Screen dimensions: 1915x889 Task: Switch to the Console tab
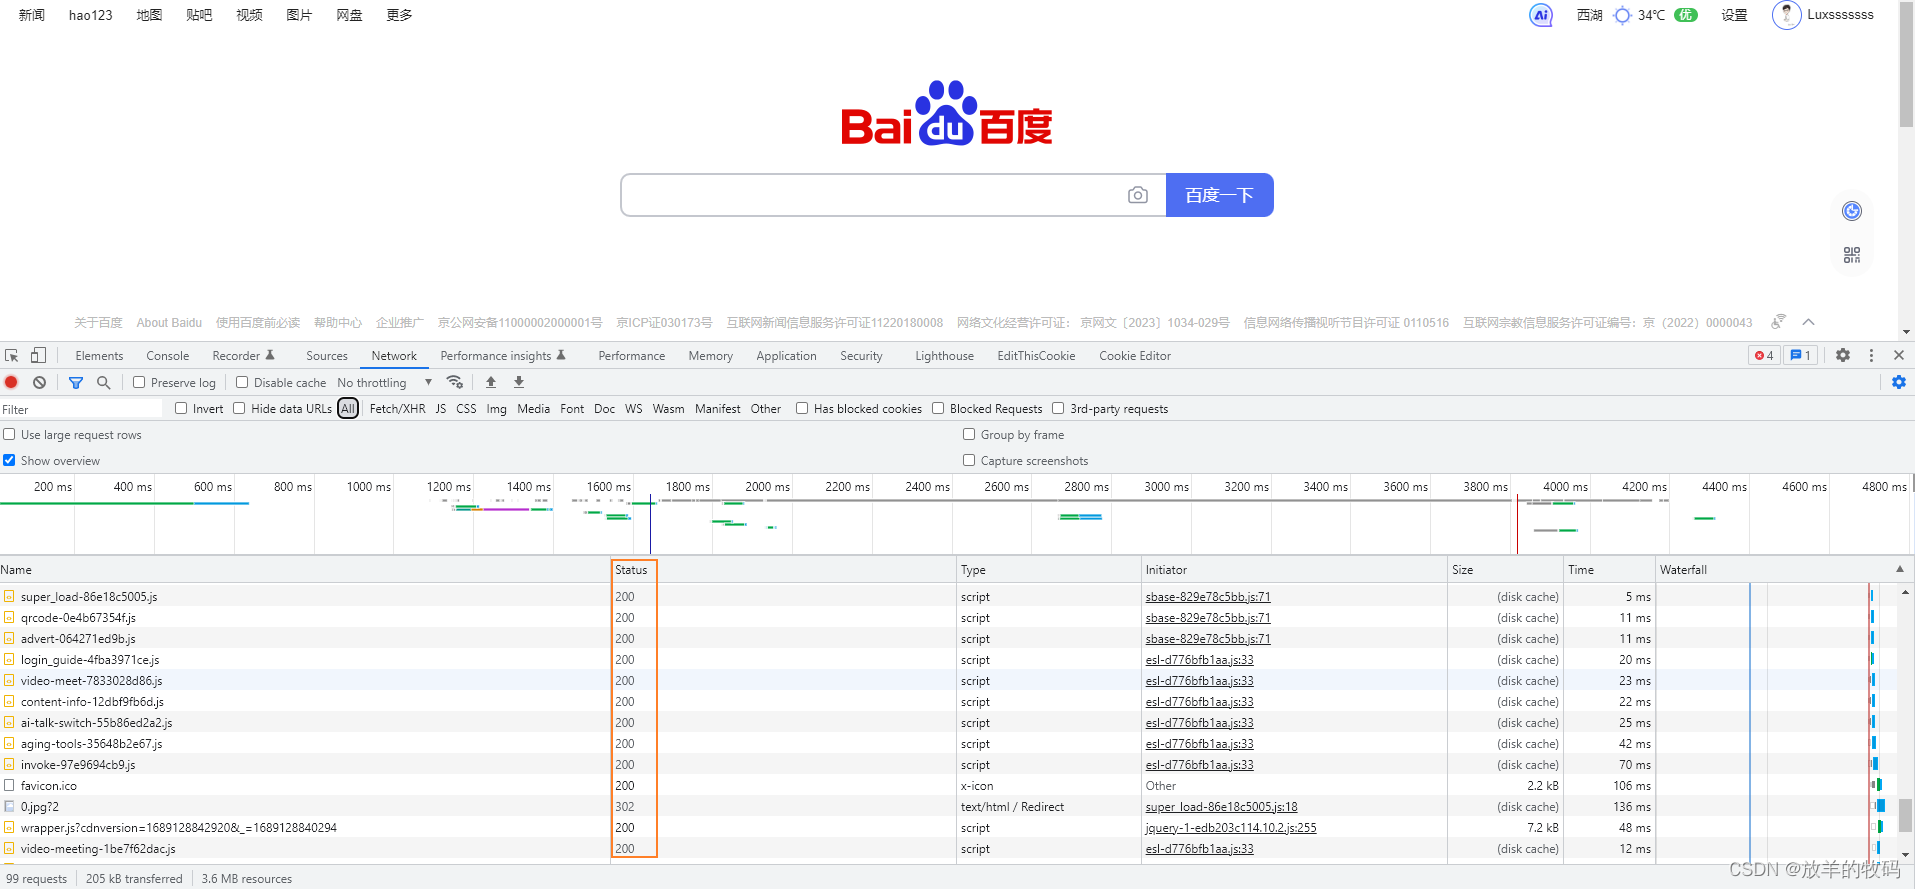pyautogui.click(x=167, y=356)
